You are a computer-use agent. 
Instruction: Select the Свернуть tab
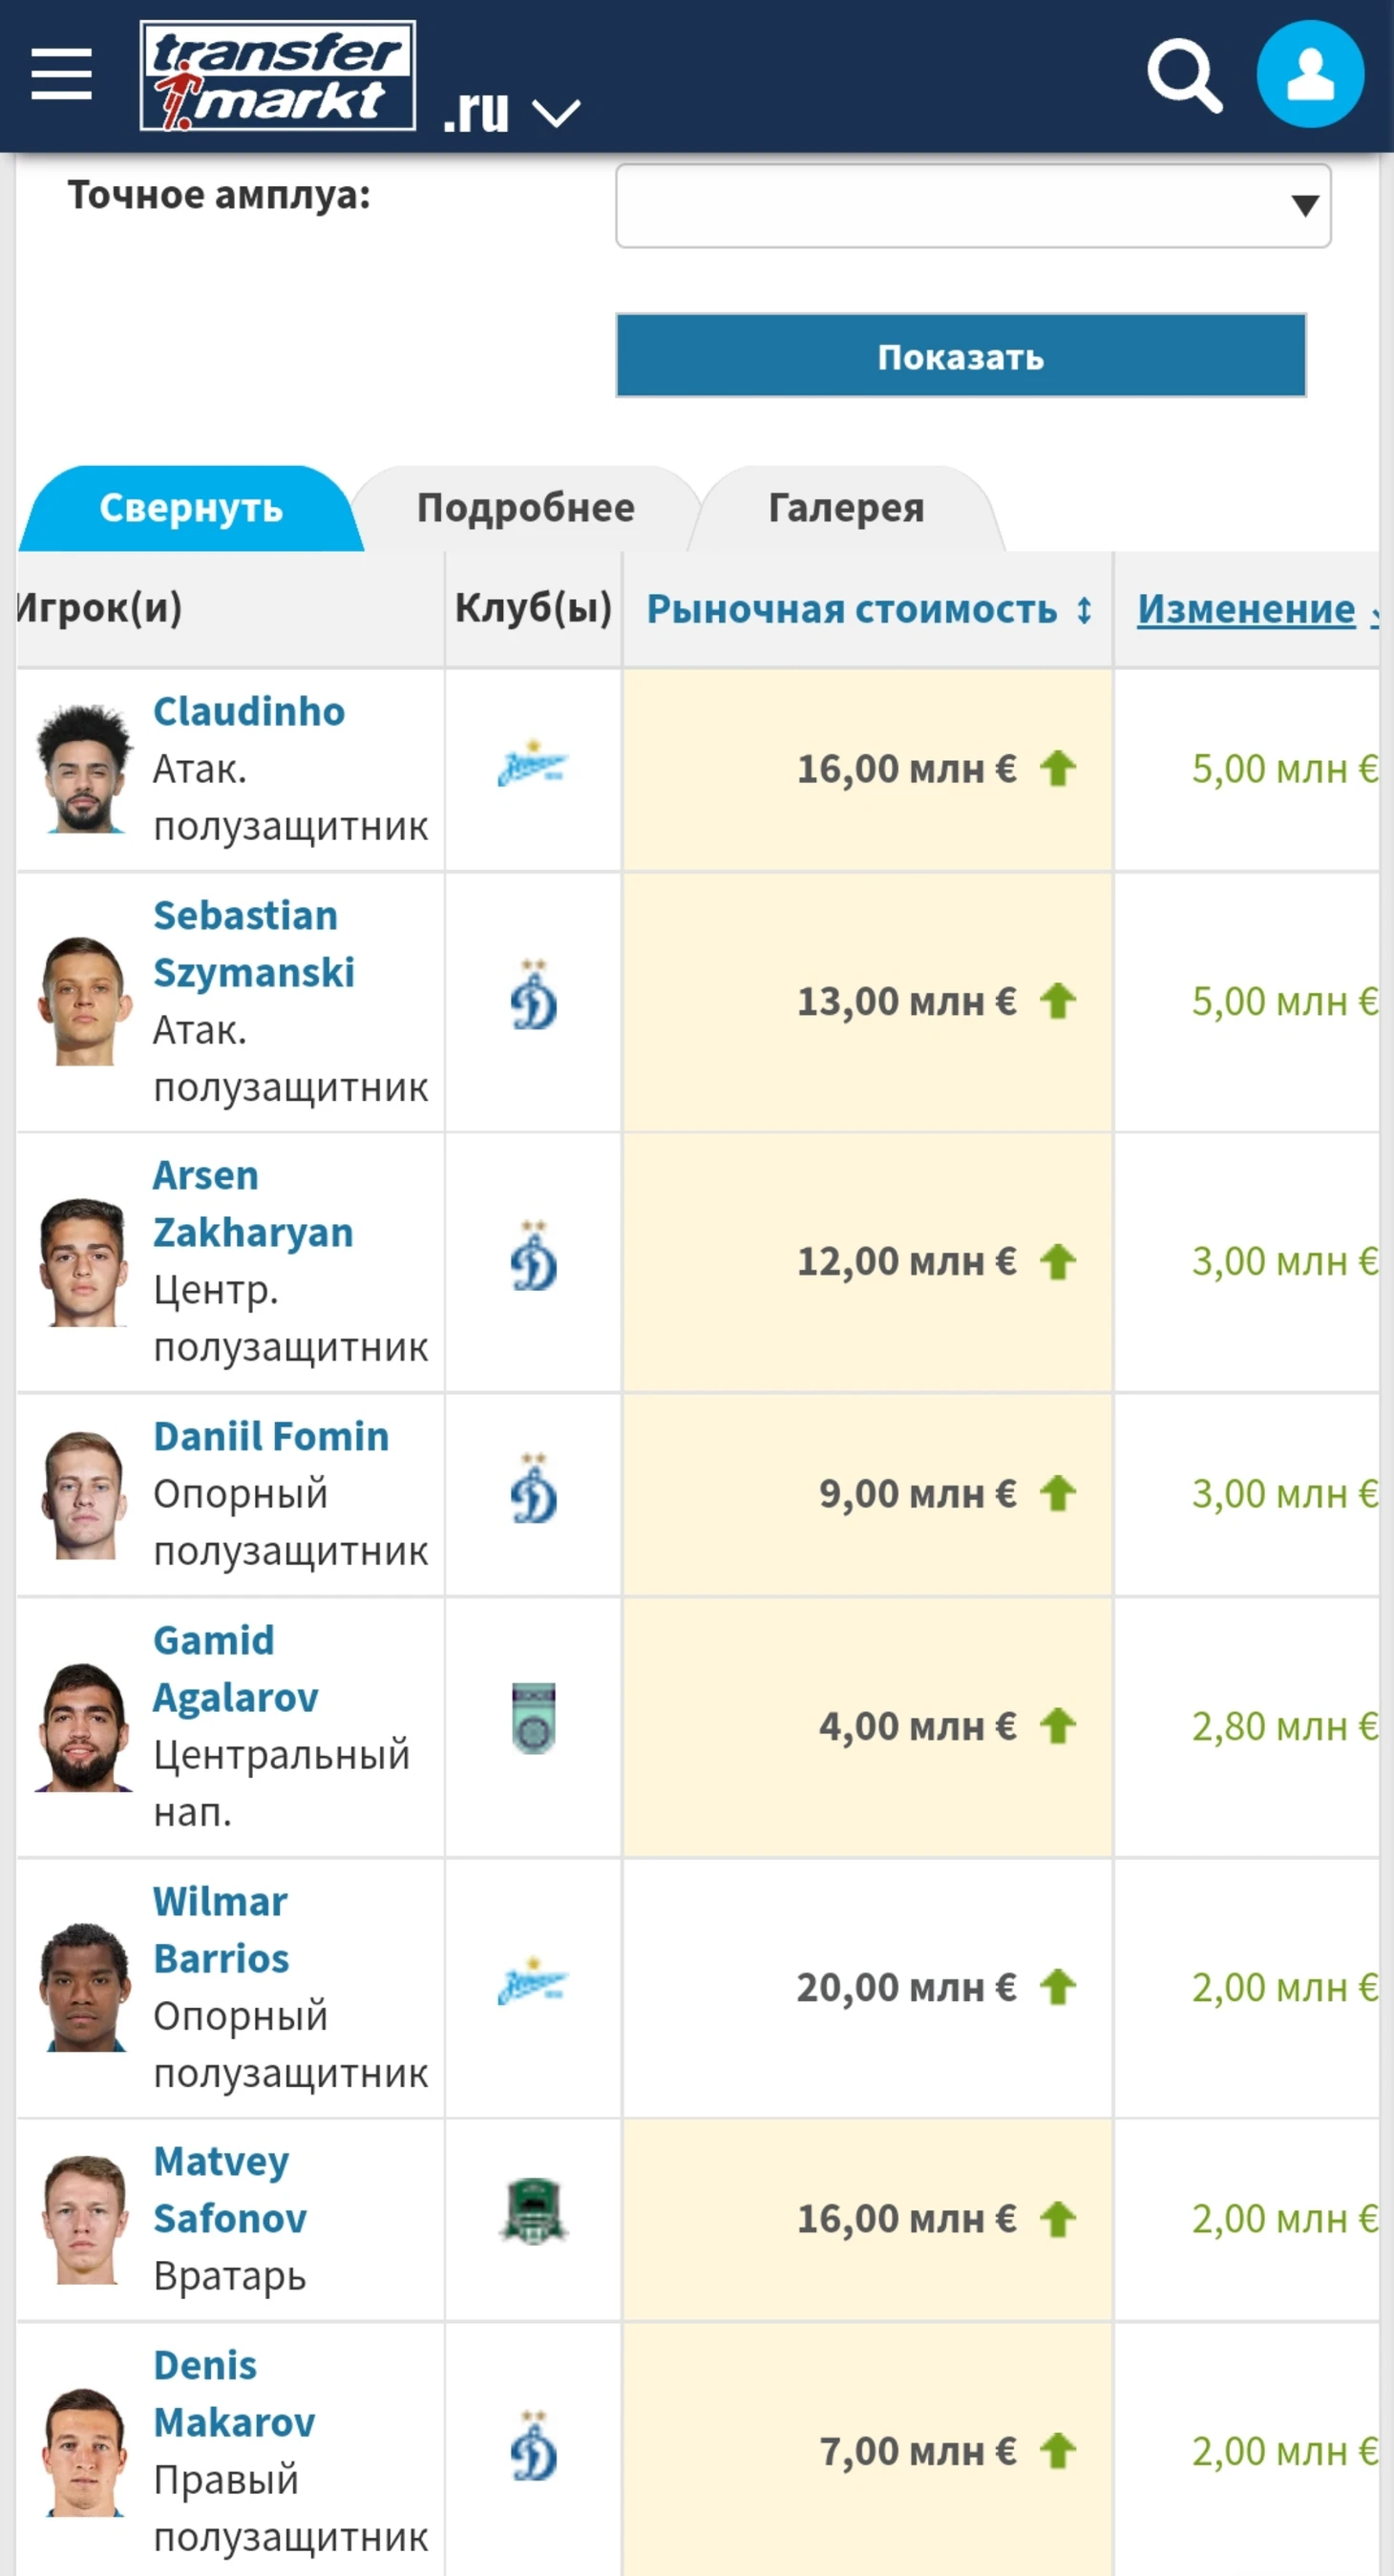pyautogui.click(x=191, y=508)
